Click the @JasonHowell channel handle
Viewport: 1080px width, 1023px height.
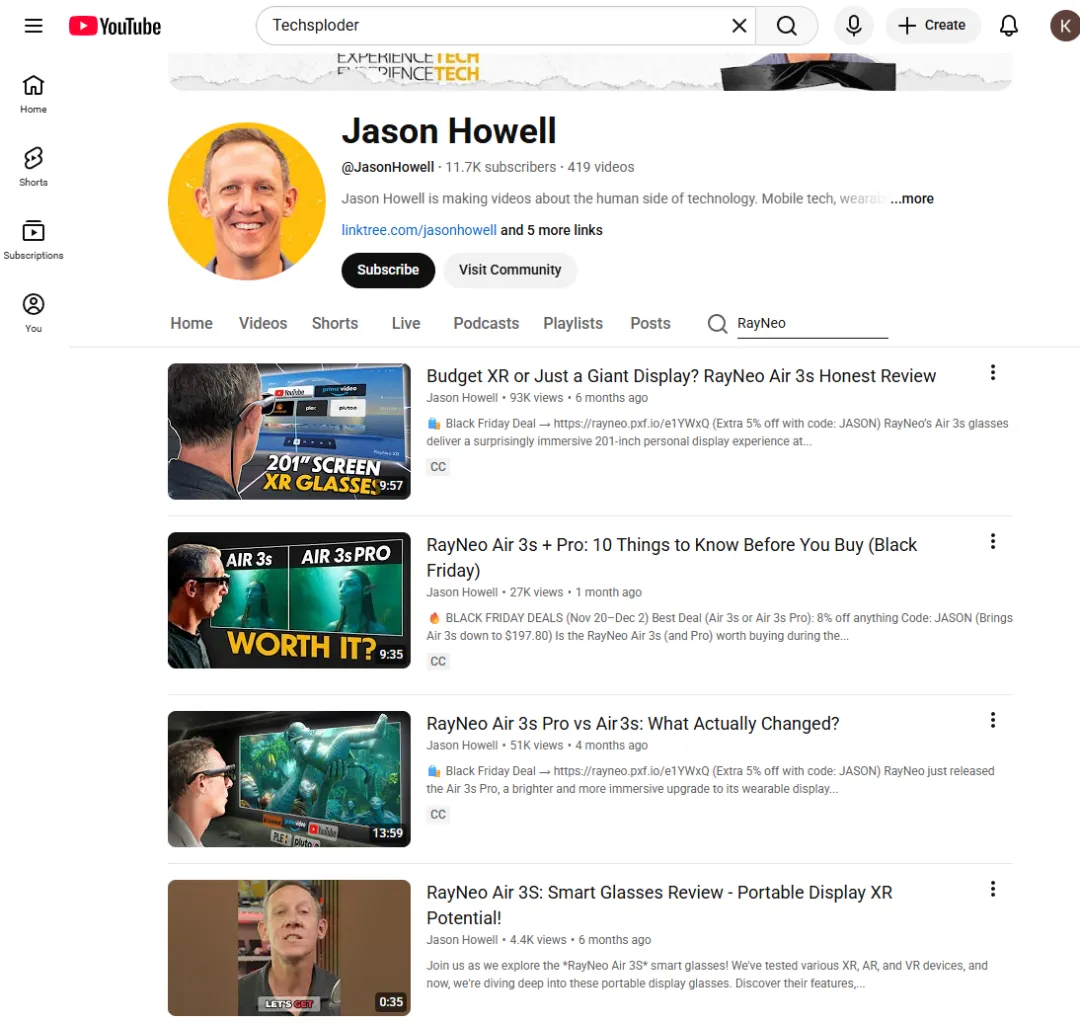[x=388, y=167]
